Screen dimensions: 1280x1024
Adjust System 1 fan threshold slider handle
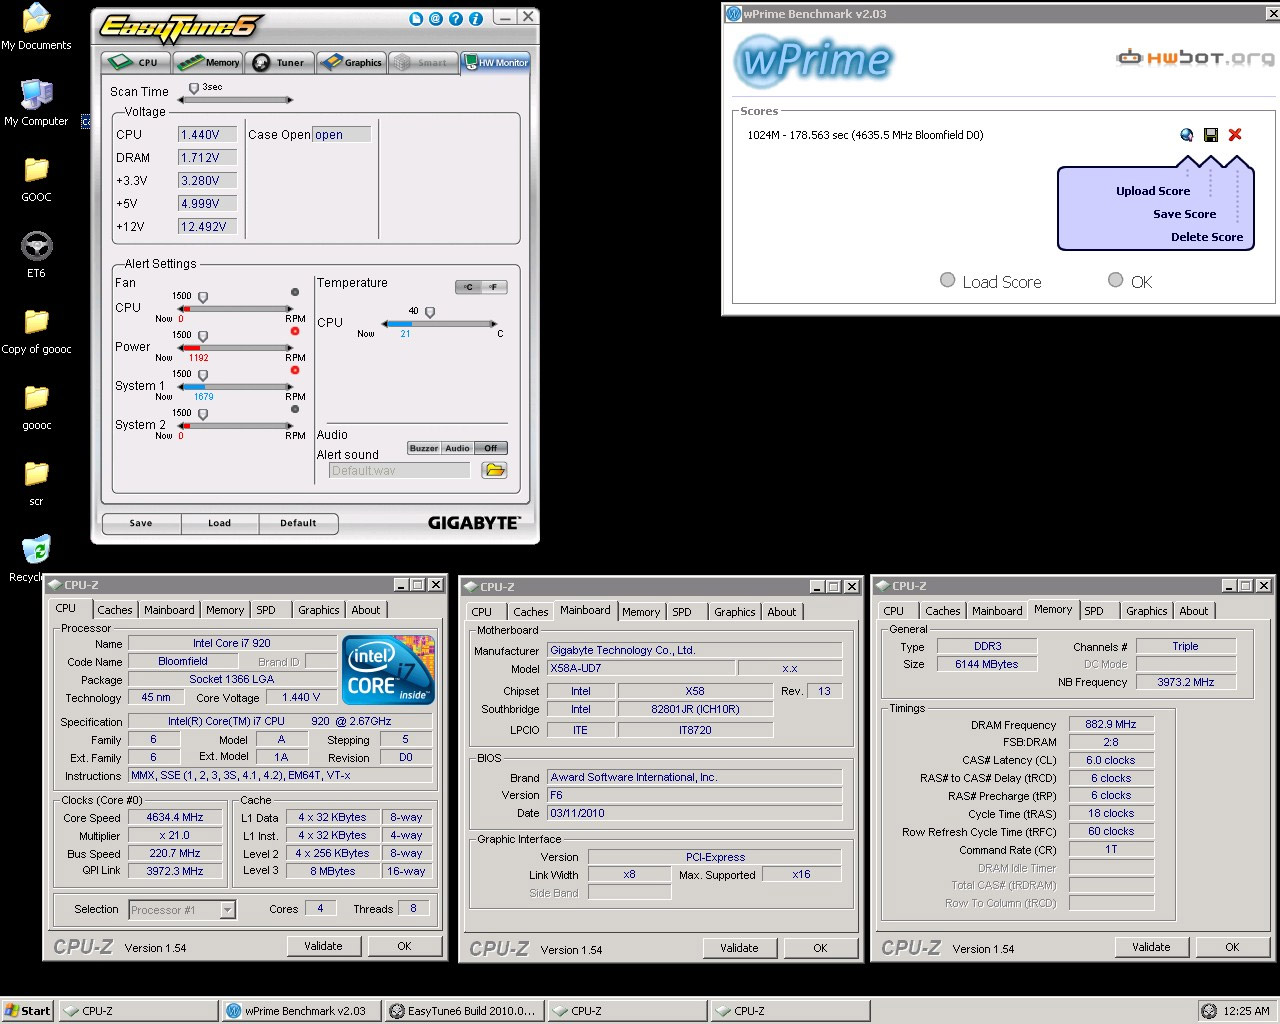203,376
